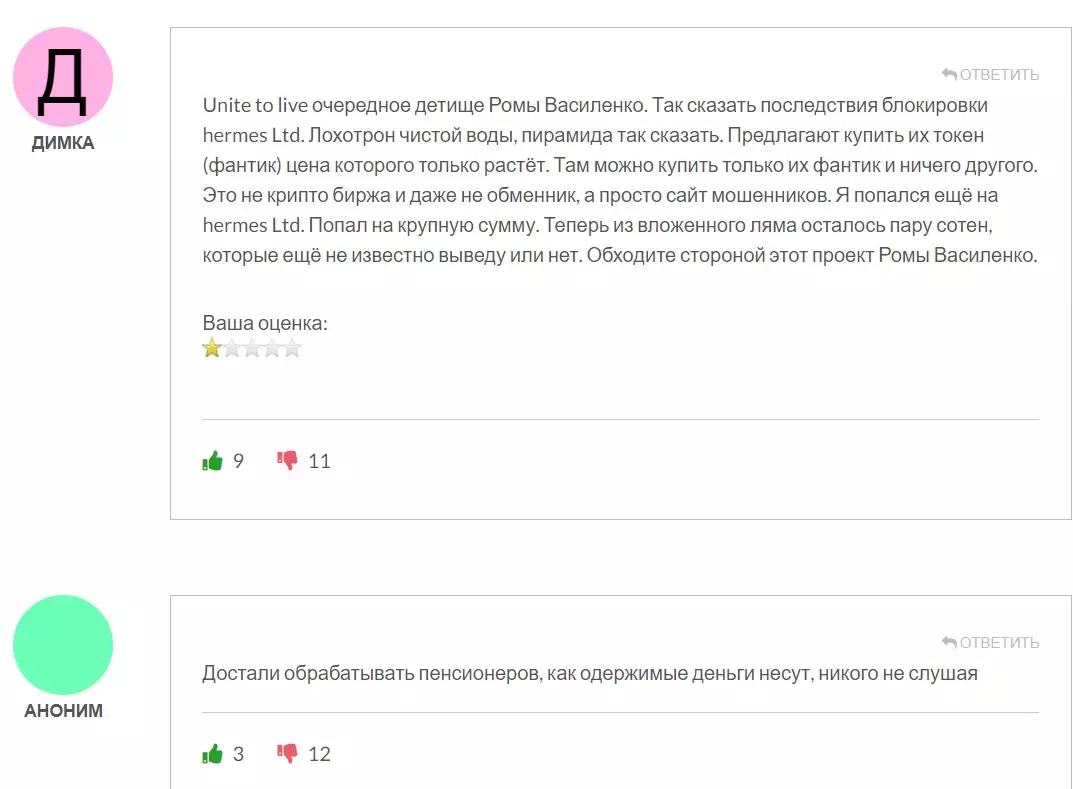The image size is (1073, 789).
Task: Dislike the anonymous comment with thumbs-down
Action: click(x=288, y=753)
